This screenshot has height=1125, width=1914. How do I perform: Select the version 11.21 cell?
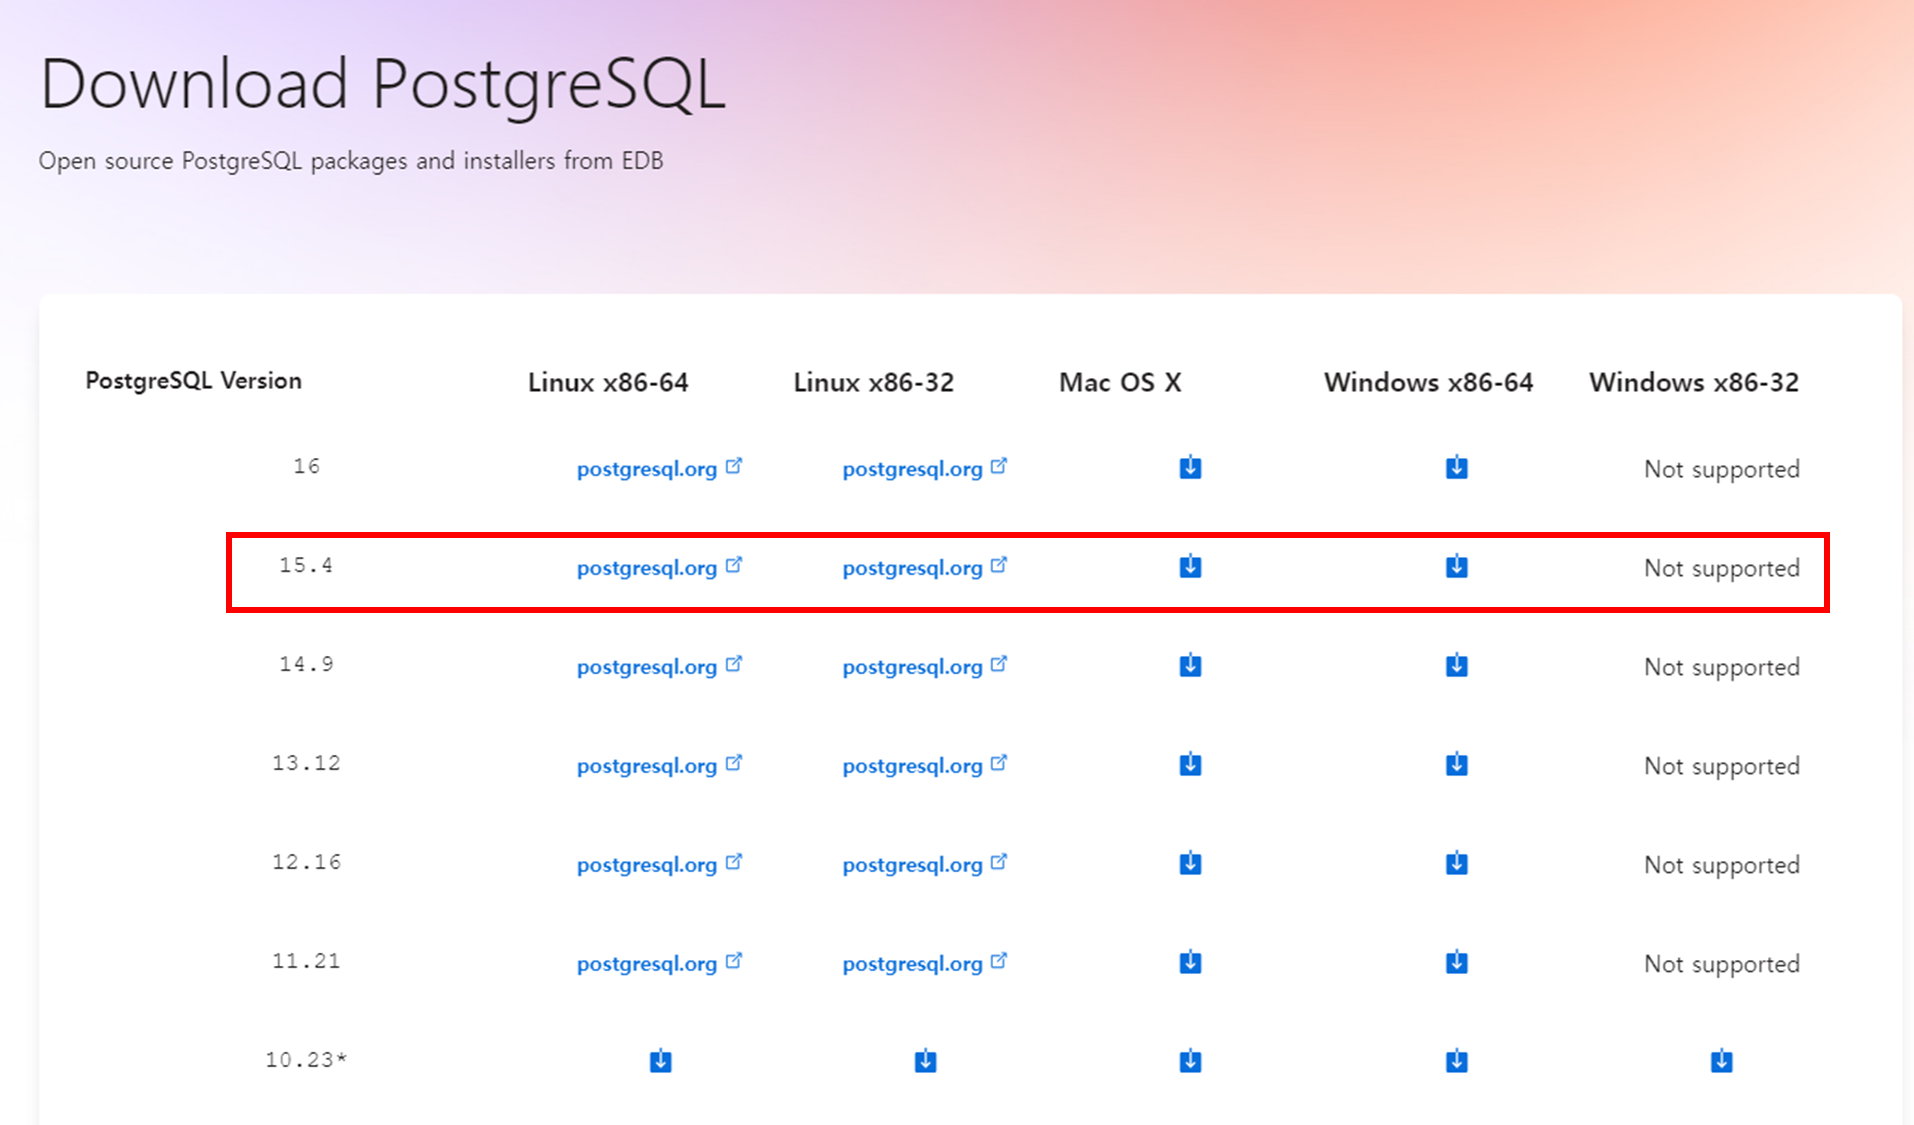click(306, 961)
